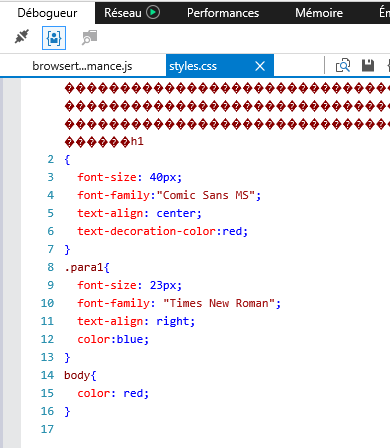Screen dimensions: 390x448
Task: Click the save file floppy icon
Action: pos(368,65)
